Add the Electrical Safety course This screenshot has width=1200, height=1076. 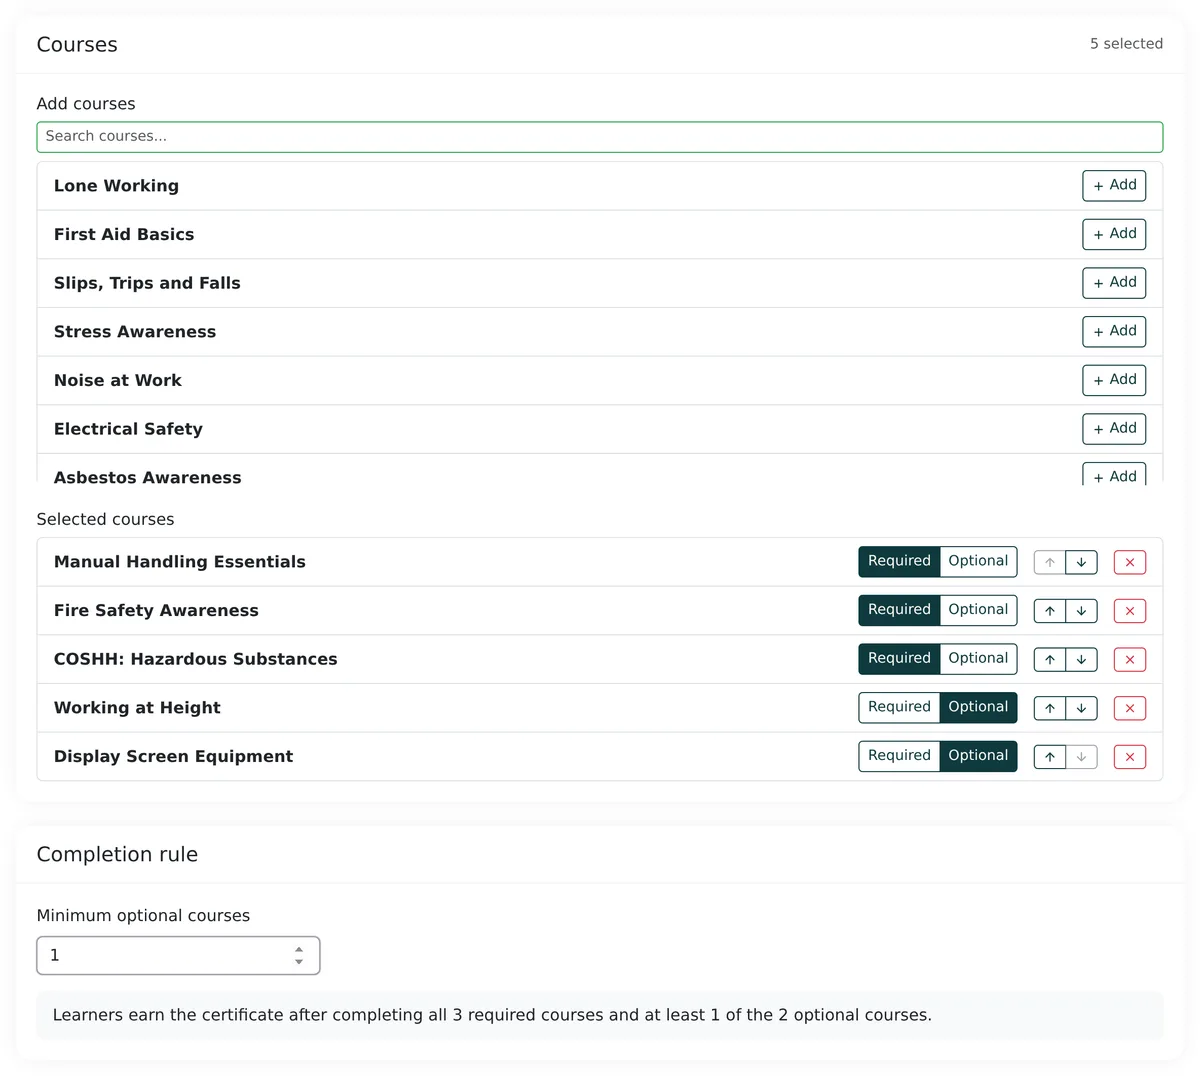click(1114, 429)
